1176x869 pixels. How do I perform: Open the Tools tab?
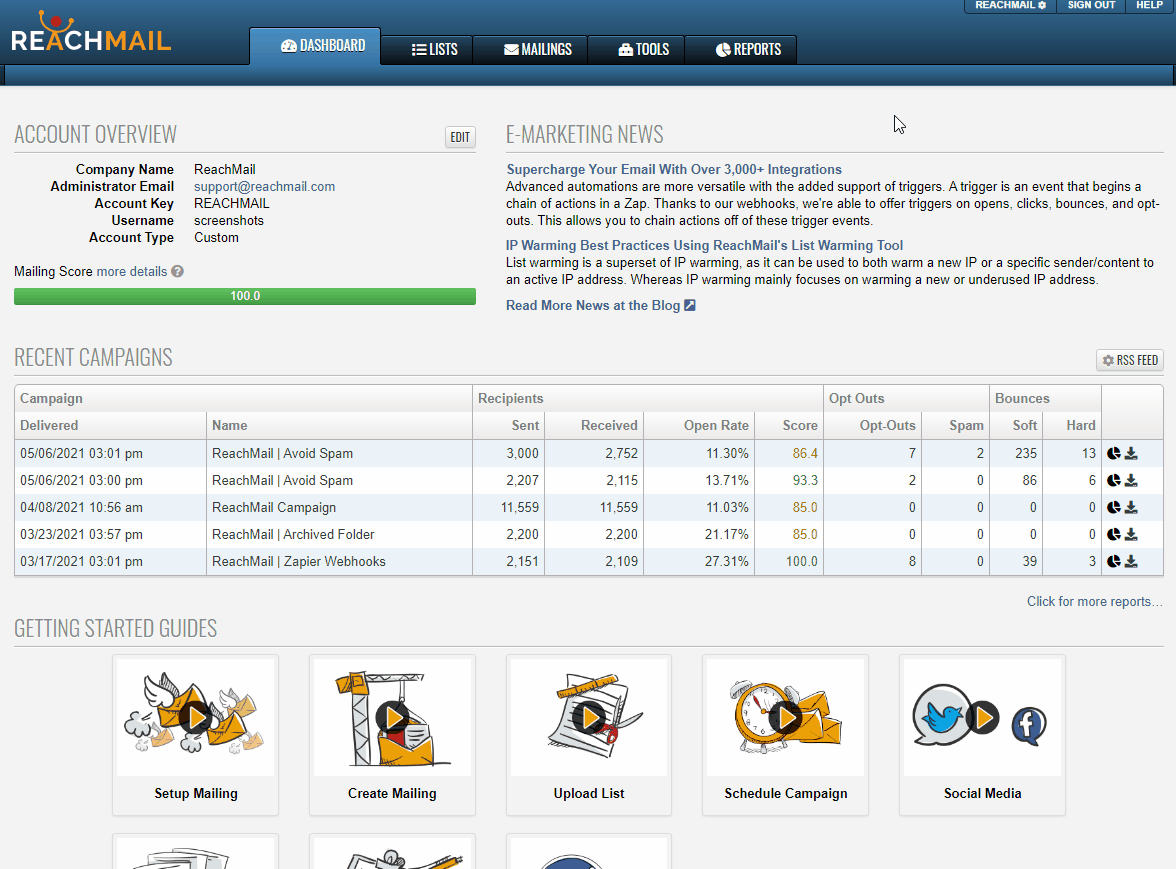644,49
